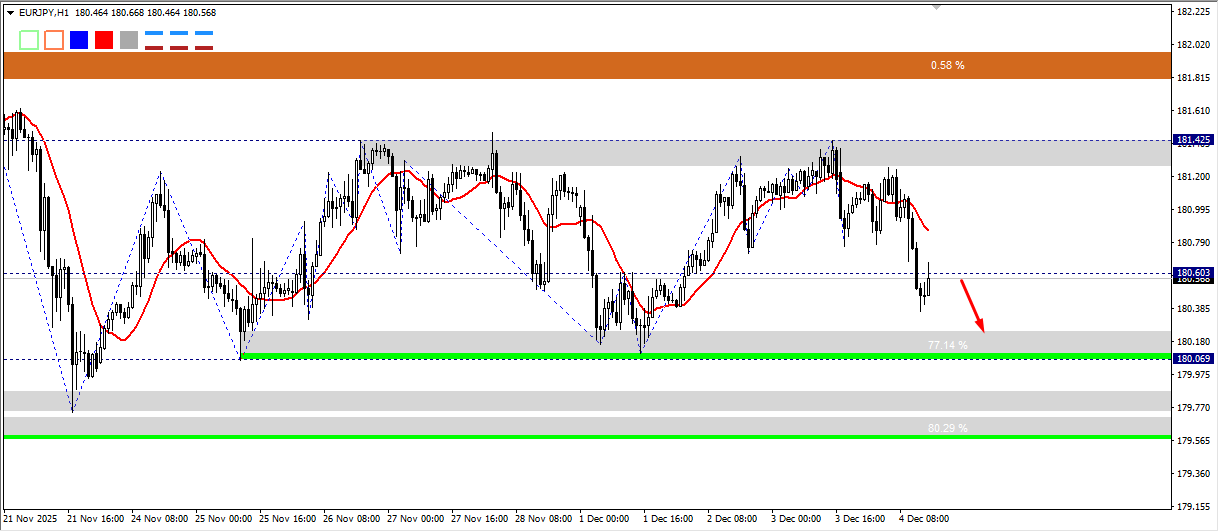Screen dimensions: 1218x532
Task: Click the EURJPY,H1 symbol title text
Action: [44, 13]
